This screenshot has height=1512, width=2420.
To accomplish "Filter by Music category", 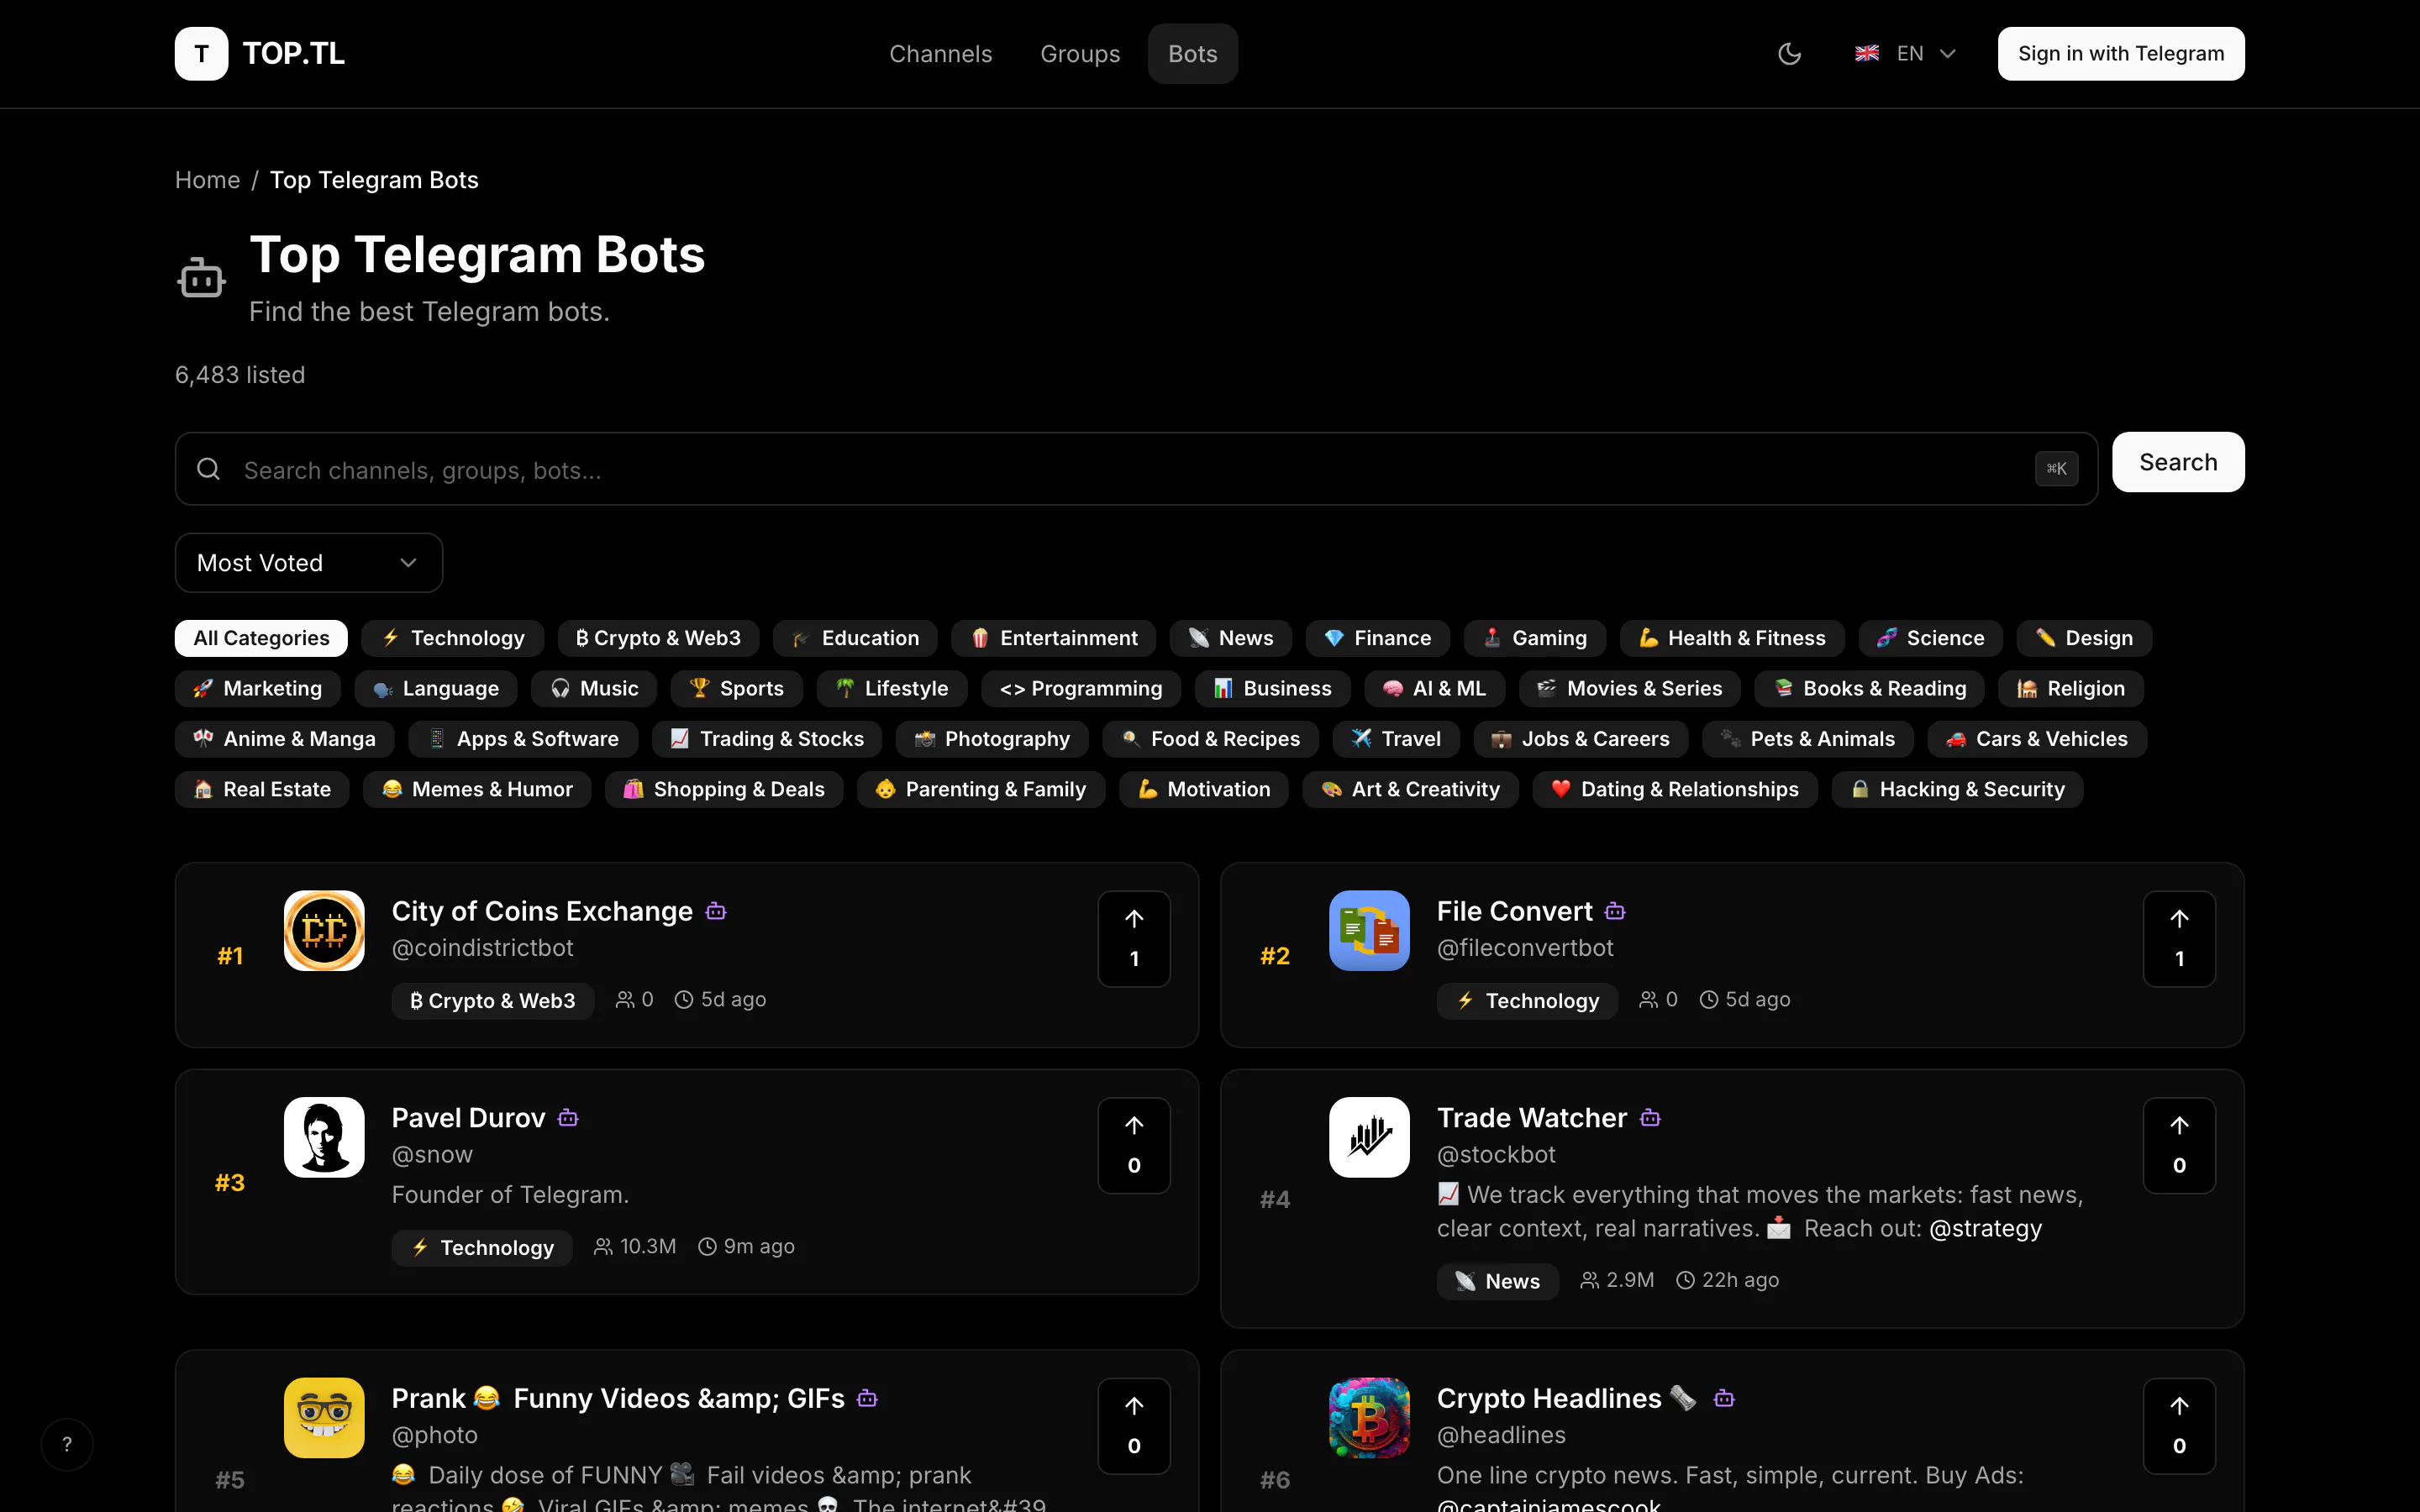I will [x=594, y=688].
